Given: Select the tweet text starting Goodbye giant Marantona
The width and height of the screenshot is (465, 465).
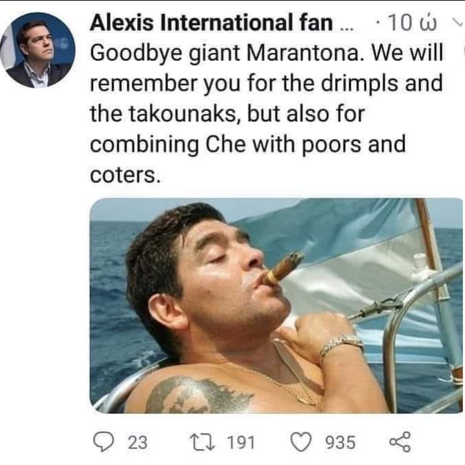Looking at the screenshot, I should tap(267, 114).
